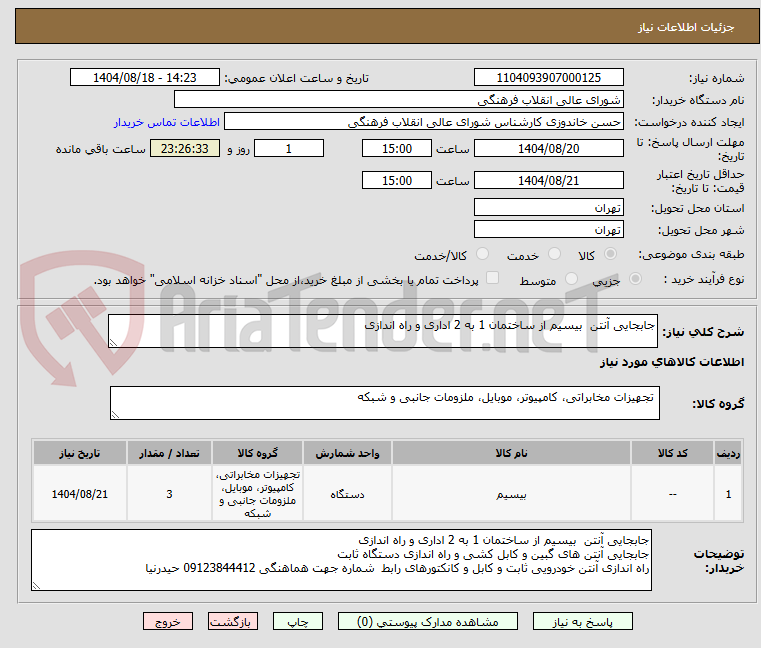This screenshot has height=648, width=761.
Task: Click the remaining days field showing 1
Action: [289, 149]
